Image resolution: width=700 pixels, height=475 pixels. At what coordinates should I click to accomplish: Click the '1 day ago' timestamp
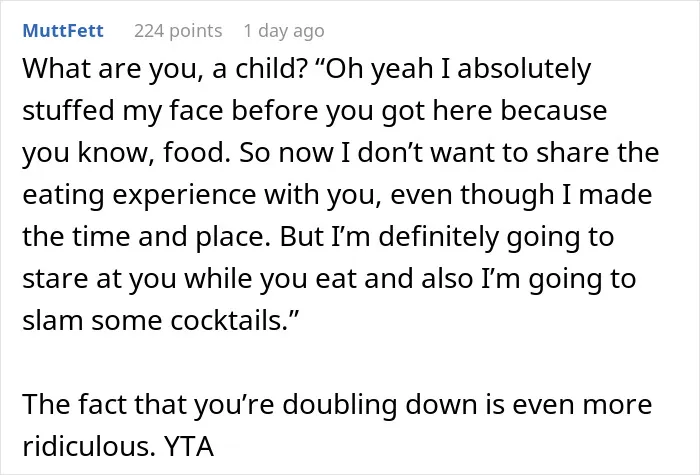(284, 31)
